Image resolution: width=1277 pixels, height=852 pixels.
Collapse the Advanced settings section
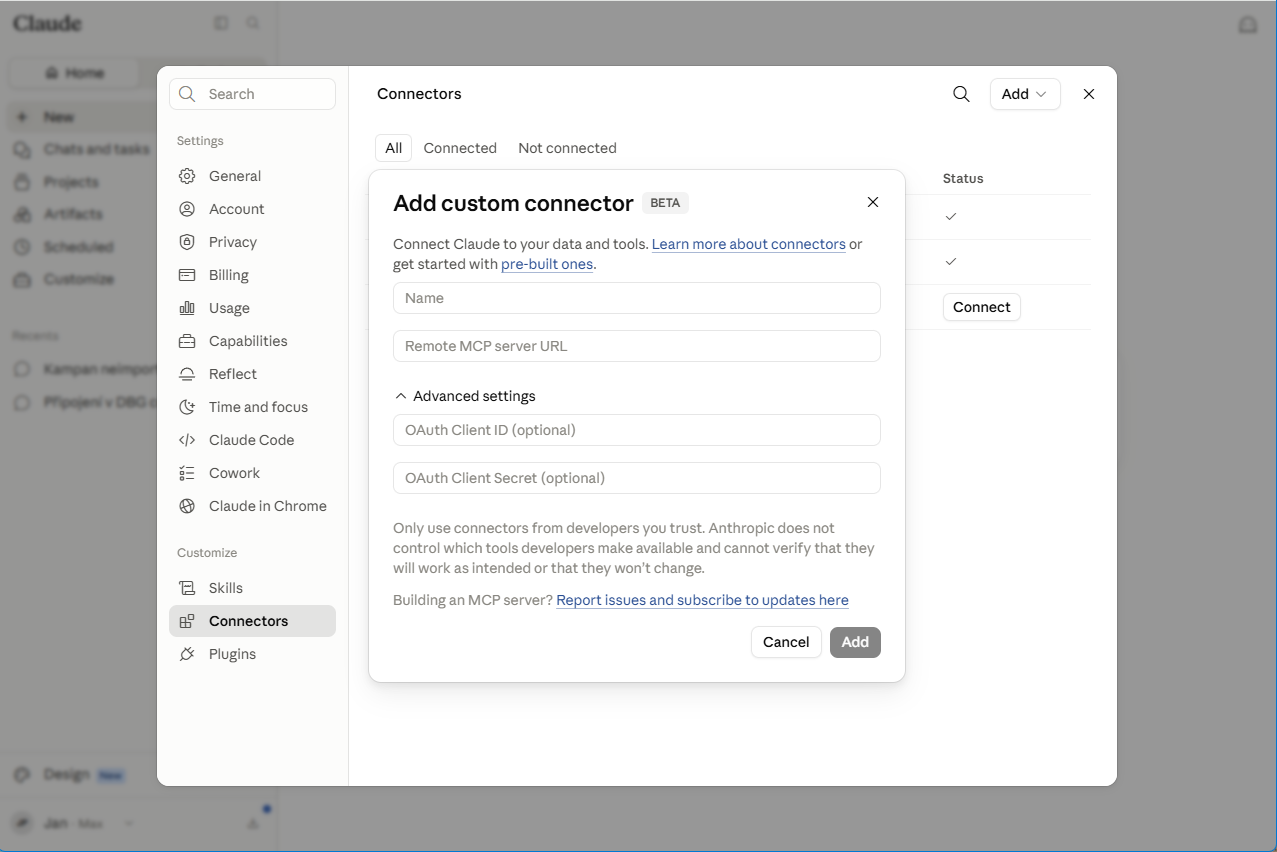[465, 396]
